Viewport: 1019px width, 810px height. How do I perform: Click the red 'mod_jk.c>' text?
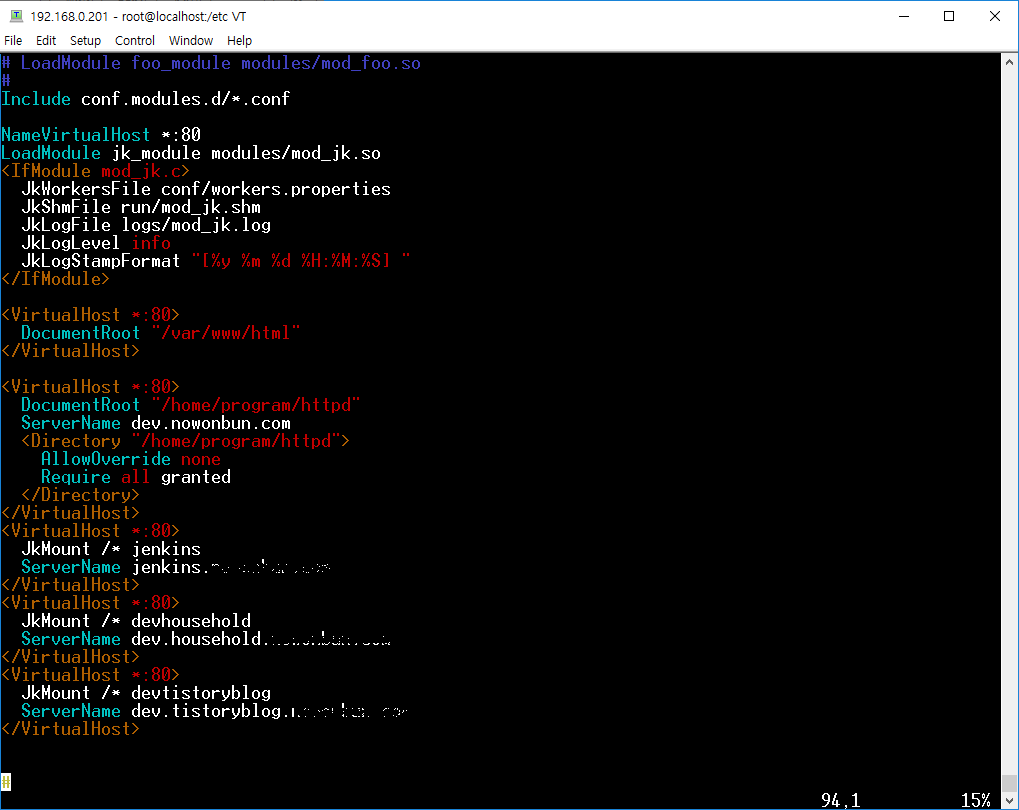point(146,171)
